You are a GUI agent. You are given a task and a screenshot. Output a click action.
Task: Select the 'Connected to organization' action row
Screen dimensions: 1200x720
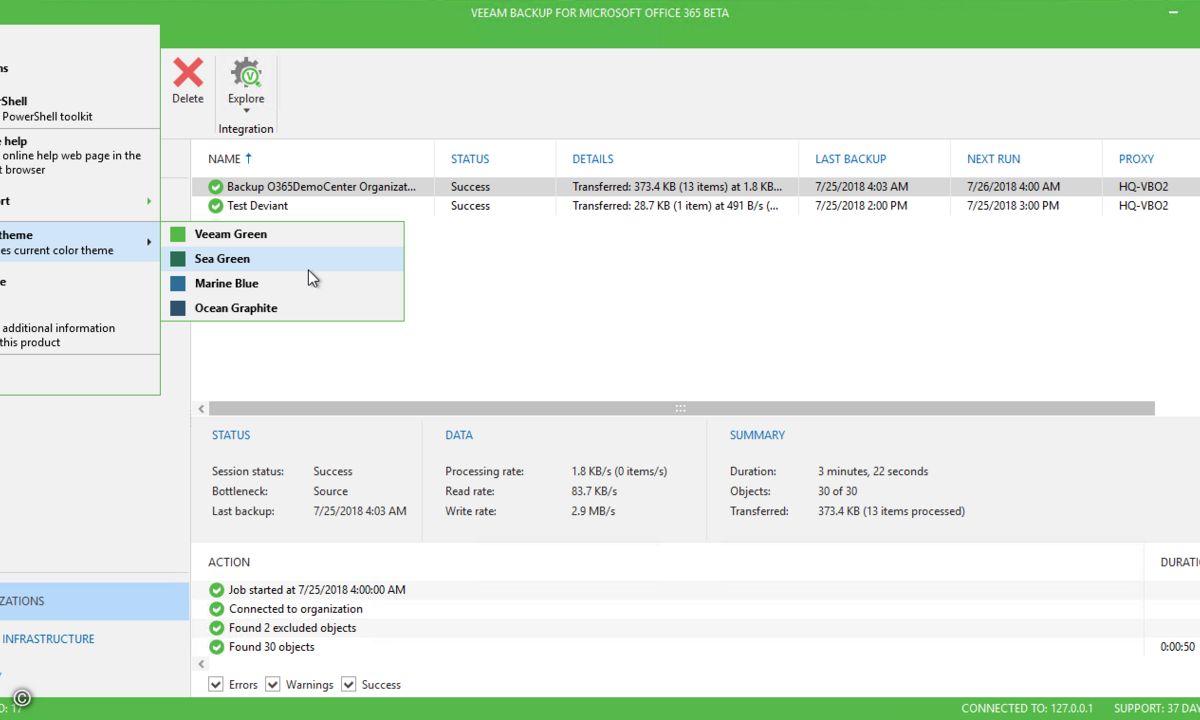pyautogui.click(x=696, y=609)
